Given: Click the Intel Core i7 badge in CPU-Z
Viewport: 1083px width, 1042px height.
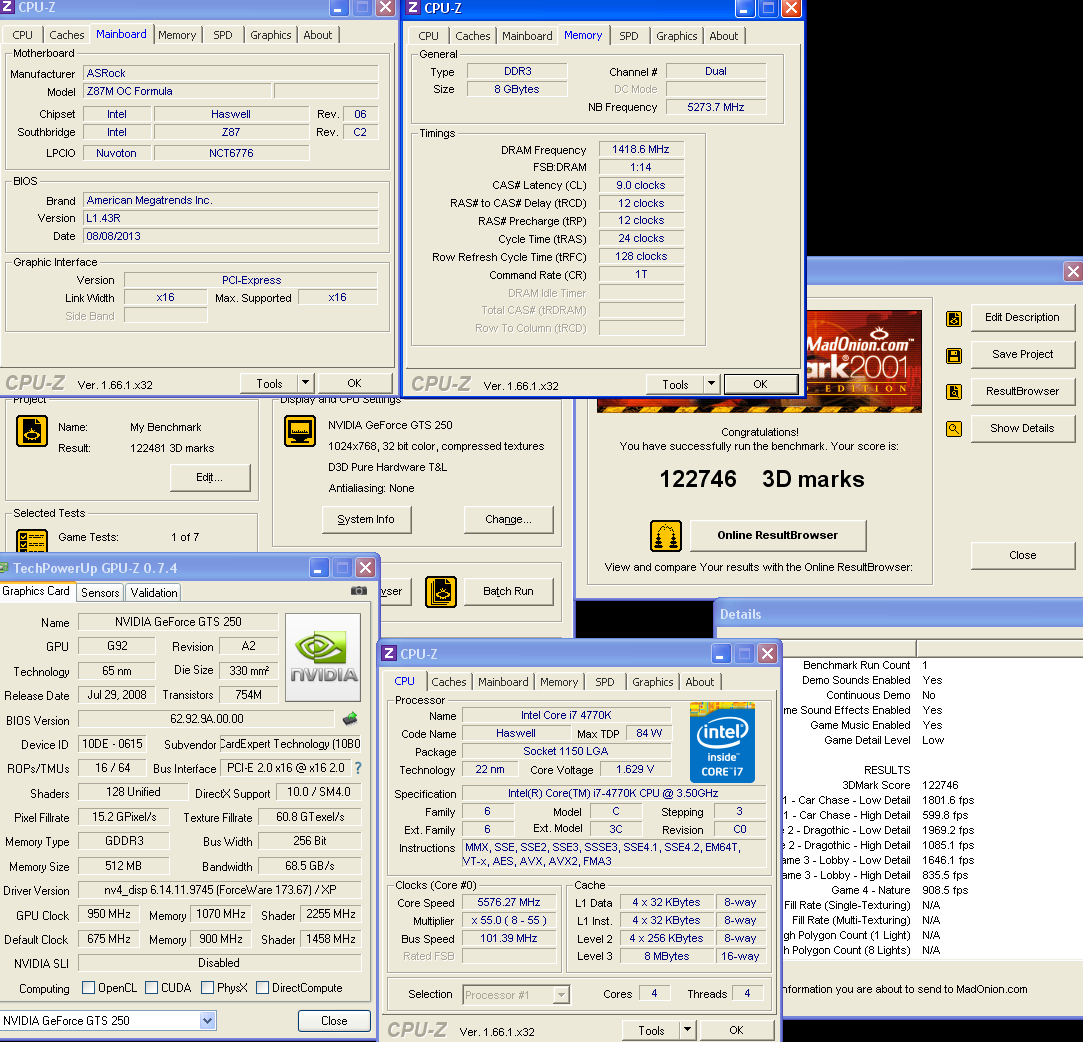Looking at the screenshot, I should point(722,743).
